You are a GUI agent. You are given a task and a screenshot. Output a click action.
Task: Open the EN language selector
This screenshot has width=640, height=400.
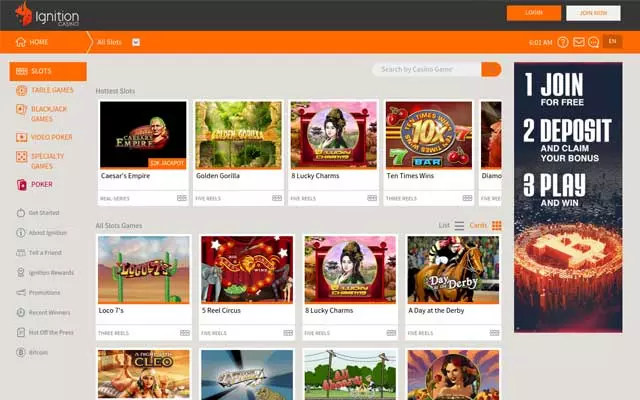pyautogui.click(x=612, y=41)
